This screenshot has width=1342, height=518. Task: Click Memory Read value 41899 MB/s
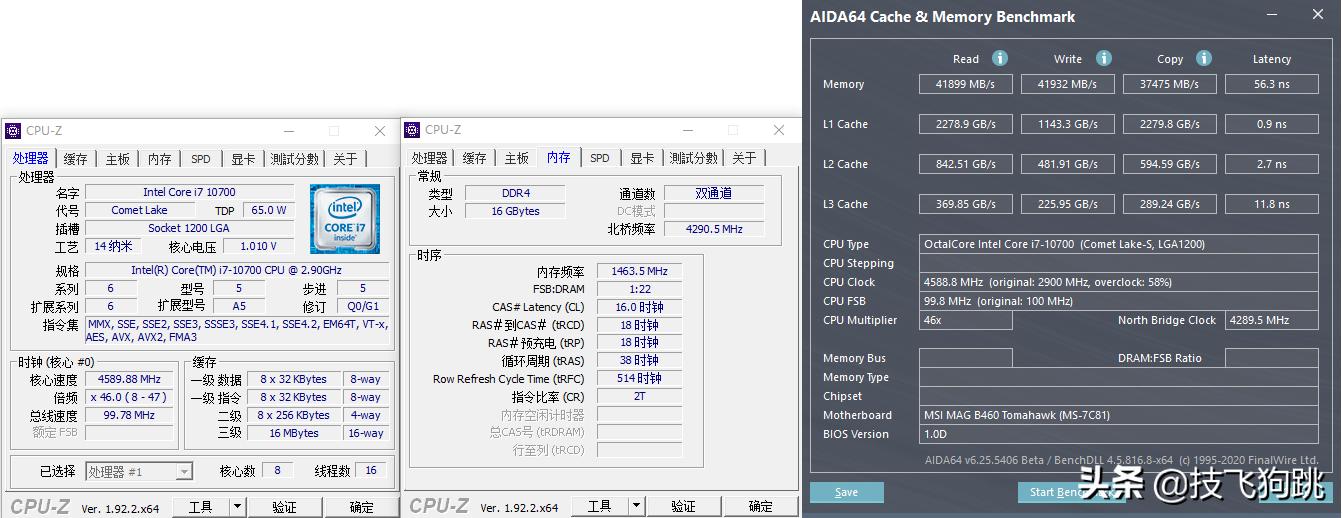coord(966,84)
